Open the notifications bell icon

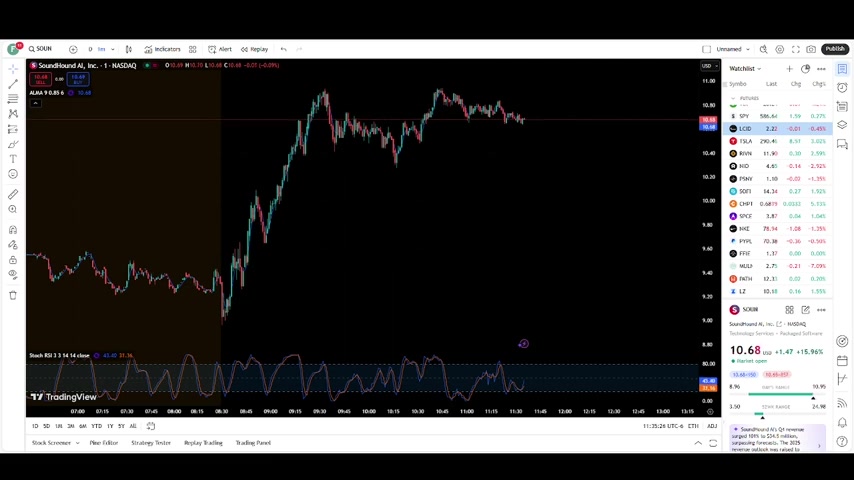842,422
